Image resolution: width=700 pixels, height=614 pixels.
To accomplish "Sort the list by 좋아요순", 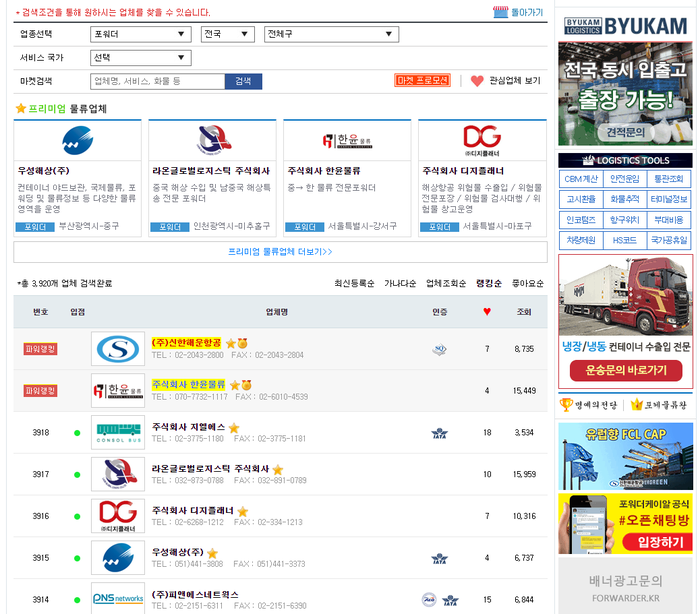I will tap(528, 283).
